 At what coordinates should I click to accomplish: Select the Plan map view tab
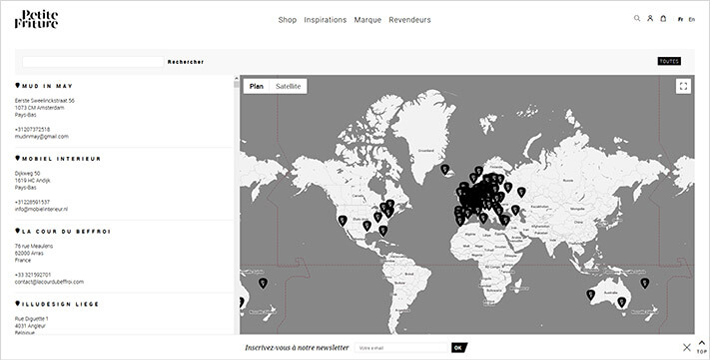(x=256, y=86)
